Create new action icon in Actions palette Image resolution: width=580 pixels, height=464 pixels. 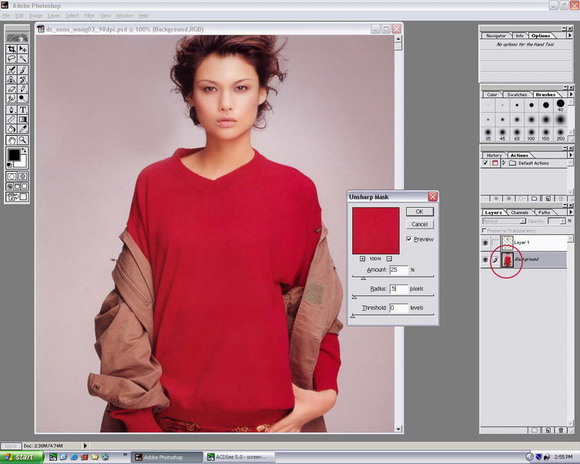(x=548, y=199)
